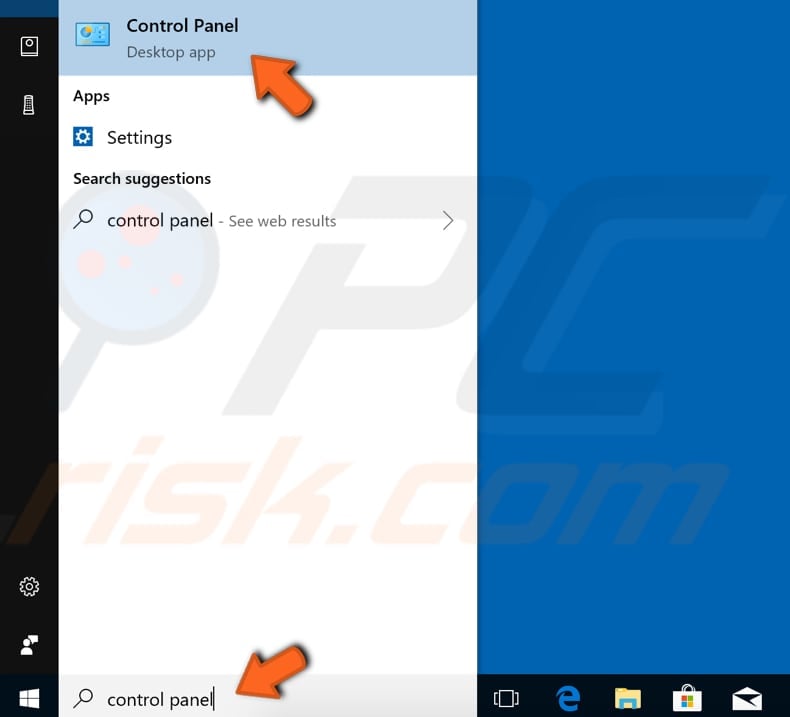Open Microsoft Store from taskbar
This screenshot has height=717, width=790.
tap(687, 698)
